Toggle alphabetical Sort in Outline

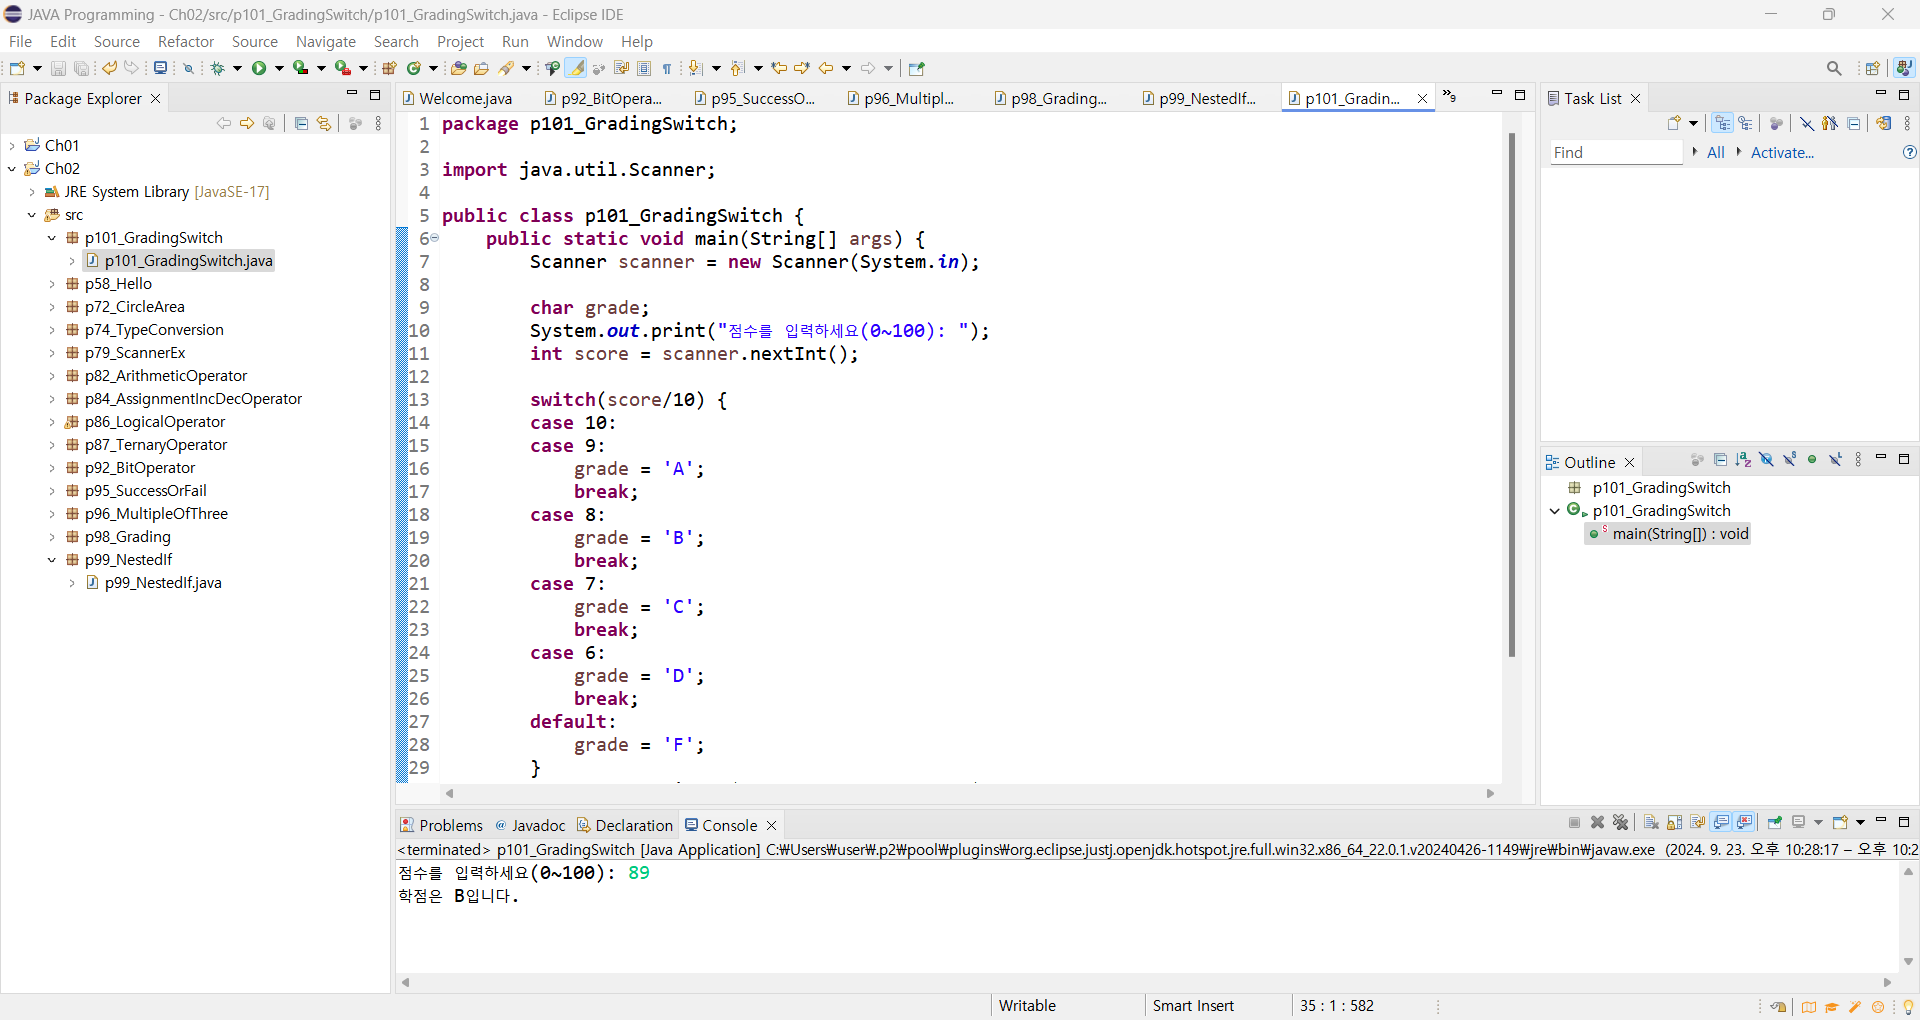(x=1743, y=460)
